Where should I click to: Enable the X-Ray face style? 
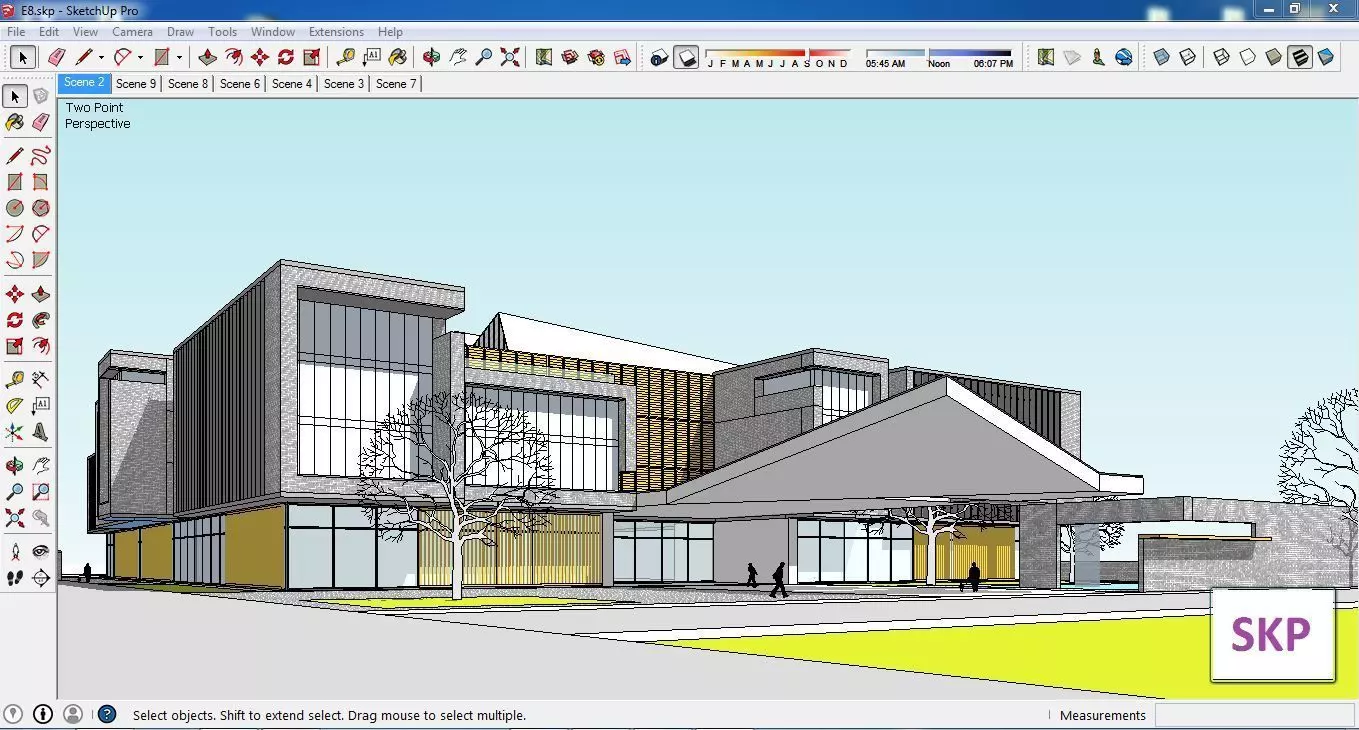click(x=1161, y=57)
